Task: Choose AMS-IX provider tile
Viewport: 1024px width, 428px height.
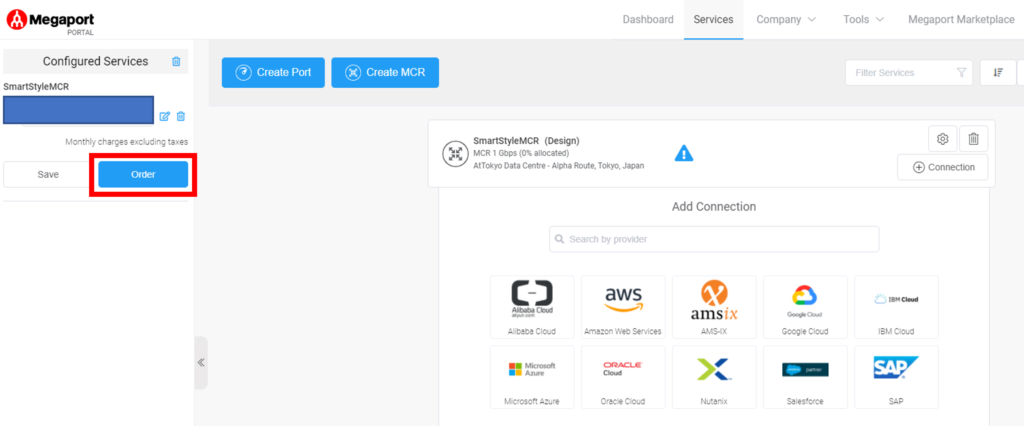Action: (x=714, y=308)
